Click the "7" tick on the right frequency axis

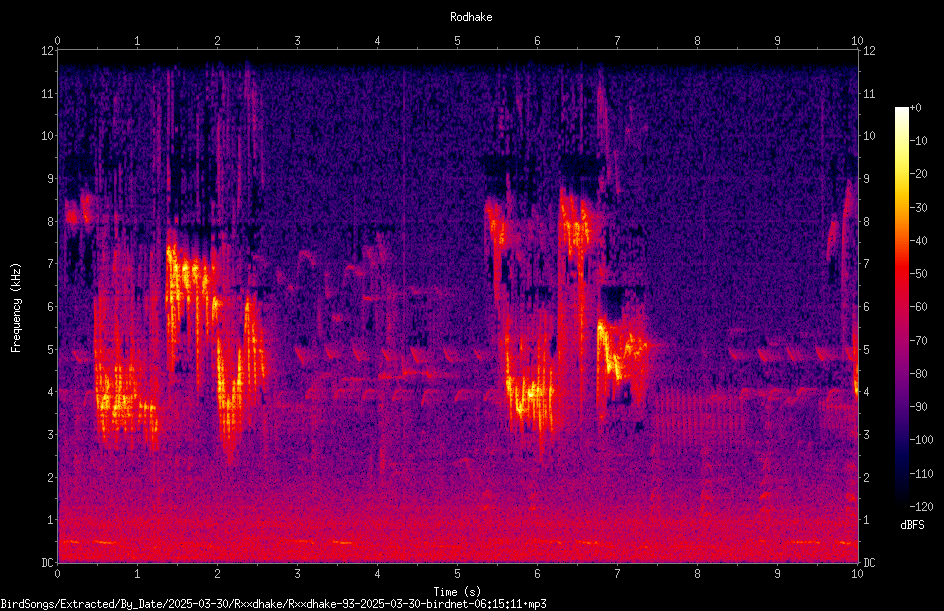[866, 264]
